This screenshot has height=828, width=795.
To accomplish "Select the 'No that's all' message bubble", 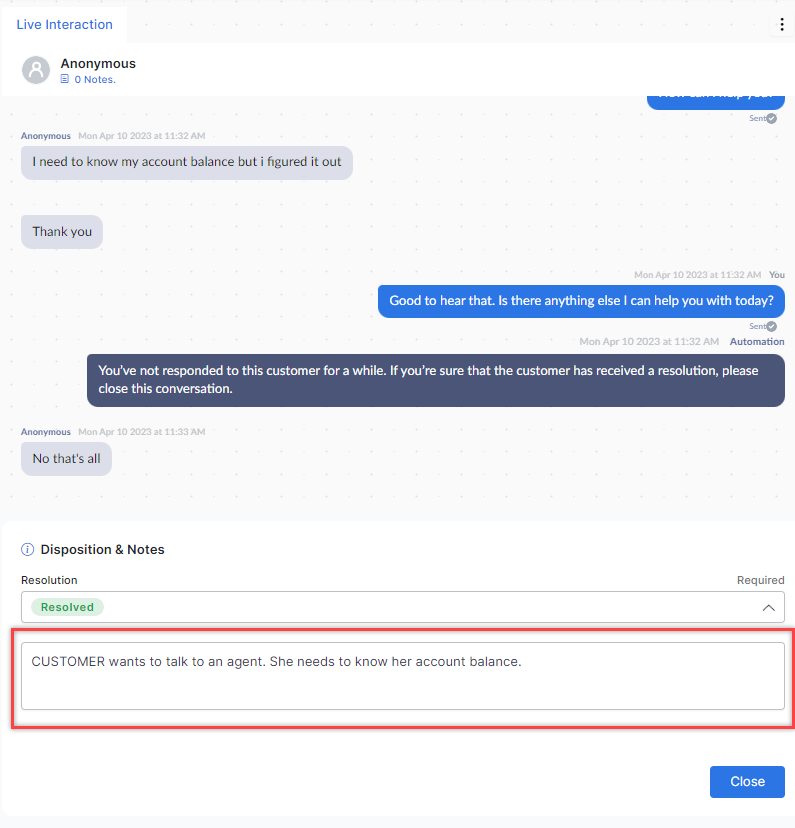I will tap(67, 458).
